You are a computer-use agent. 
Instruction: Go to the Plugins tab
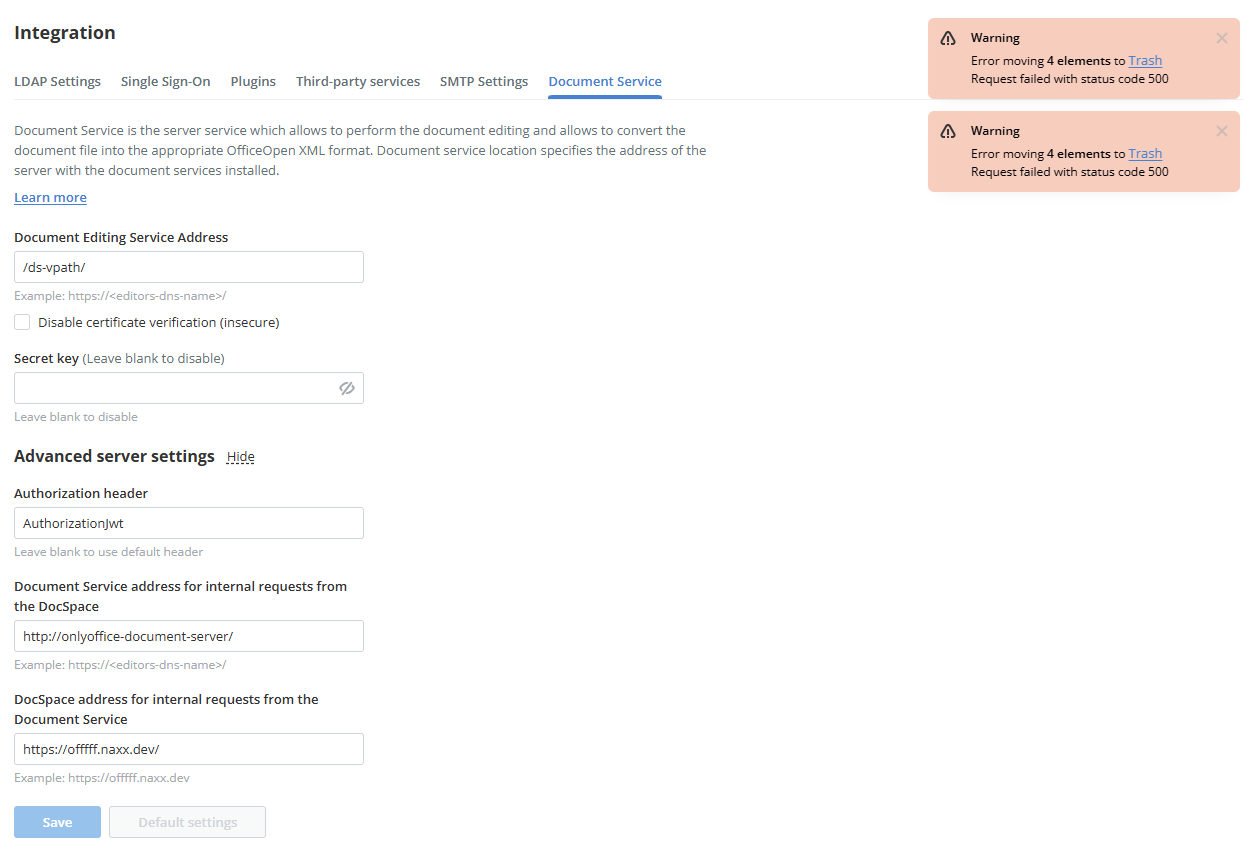pos(253,81)
